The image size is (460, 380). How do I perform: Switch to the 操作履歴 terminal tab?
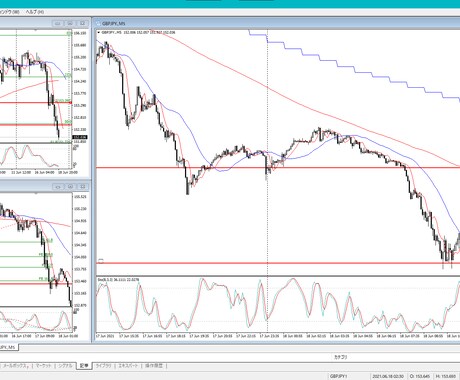tap(154, 366)
